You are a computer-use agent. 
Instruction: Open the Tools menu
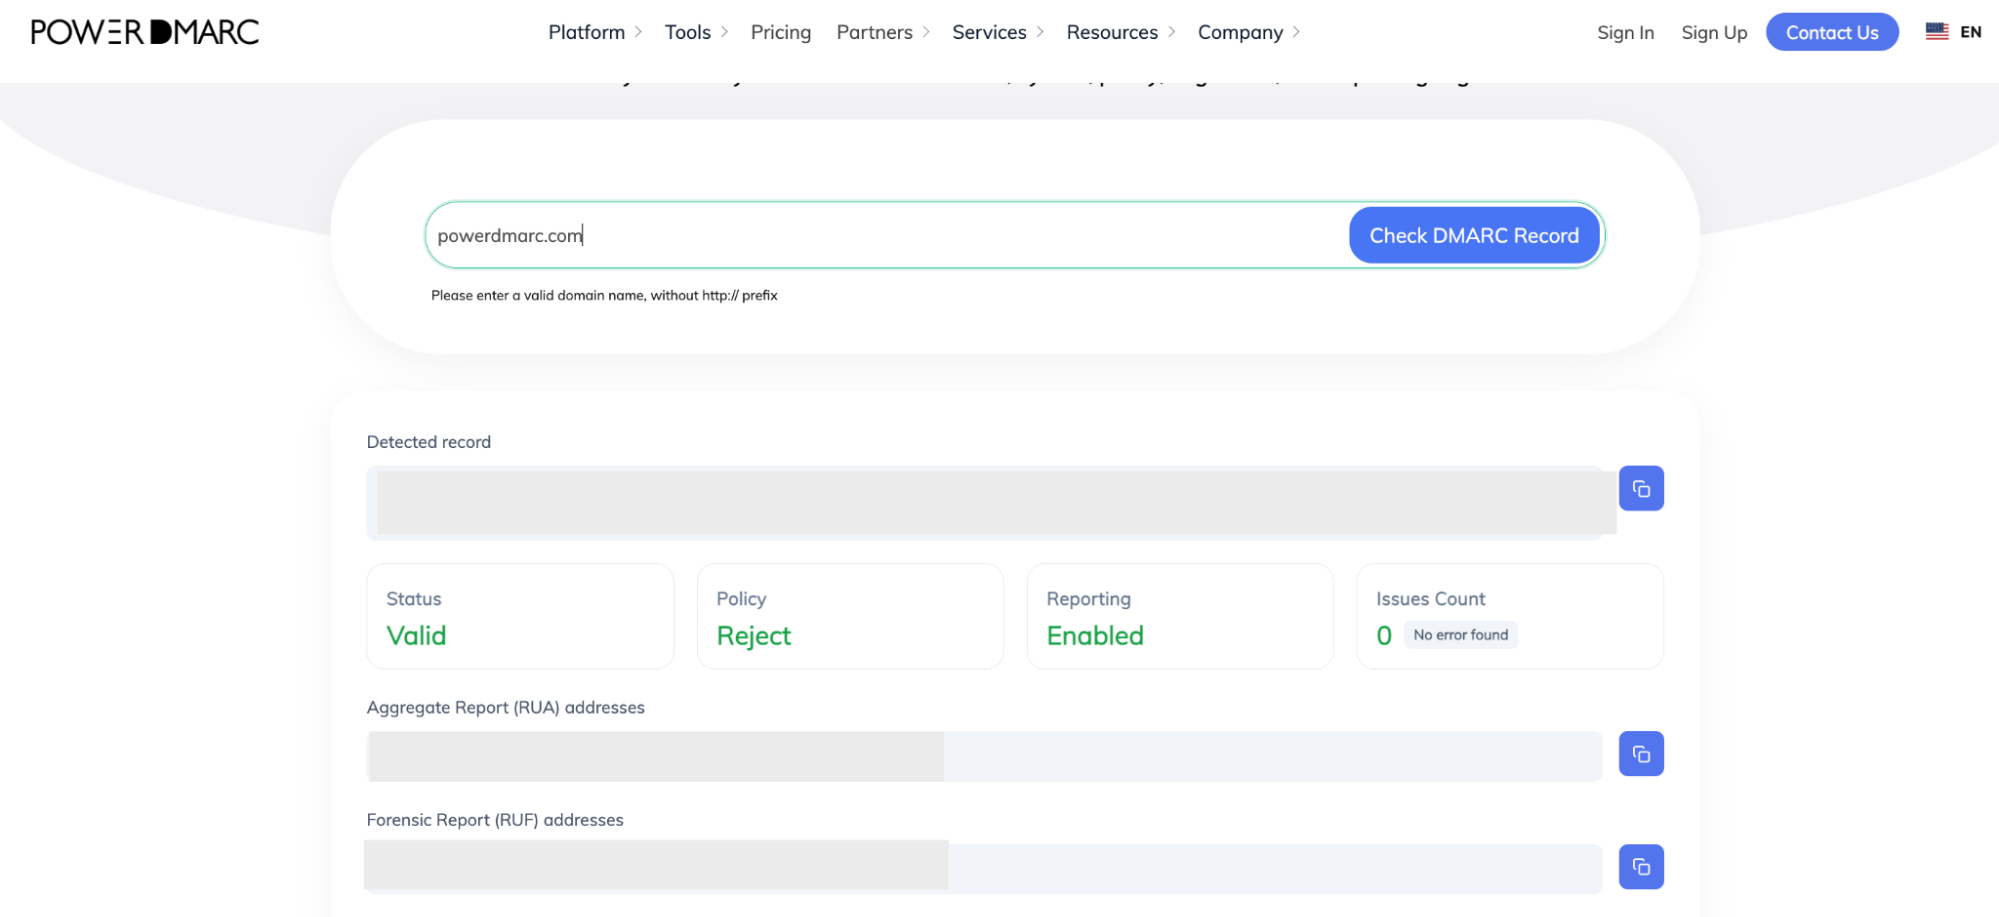point(688,32)
